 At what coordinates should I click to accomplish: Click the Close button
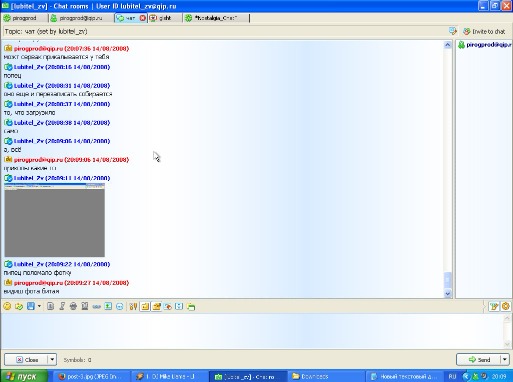pyautogui.click(x=26, y=360)
